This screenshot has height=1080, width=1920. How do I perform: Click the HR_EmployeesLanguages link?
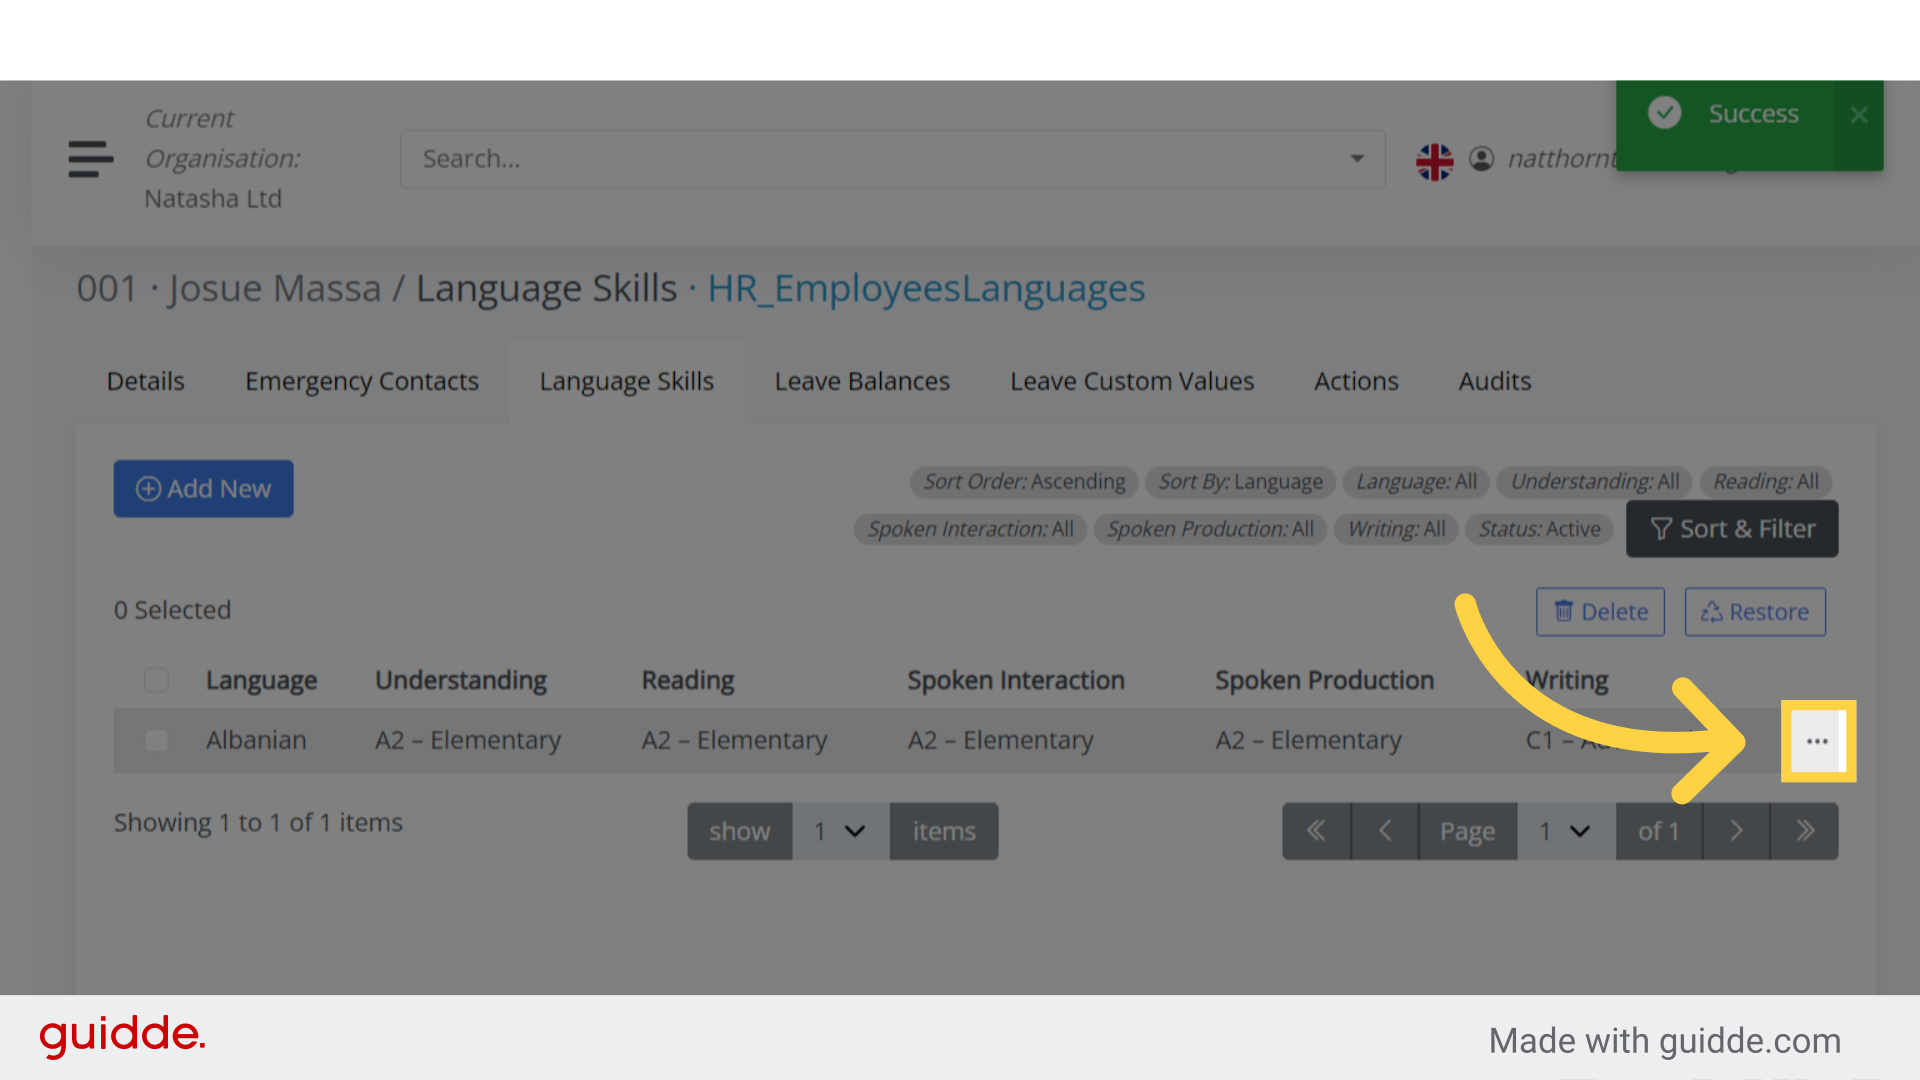click(x=926, y=288)
